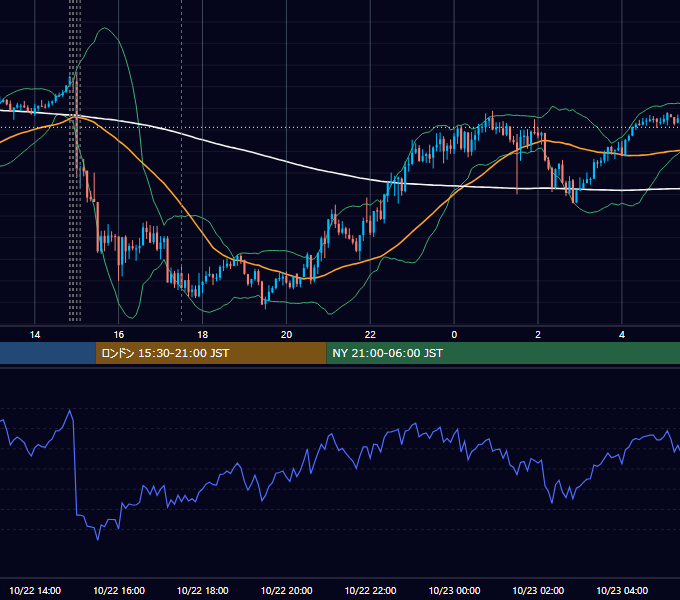Click the London session bar 15:30-21:00 JST
The width and height of the screenshot is (680, 600).
click(211, 353)
